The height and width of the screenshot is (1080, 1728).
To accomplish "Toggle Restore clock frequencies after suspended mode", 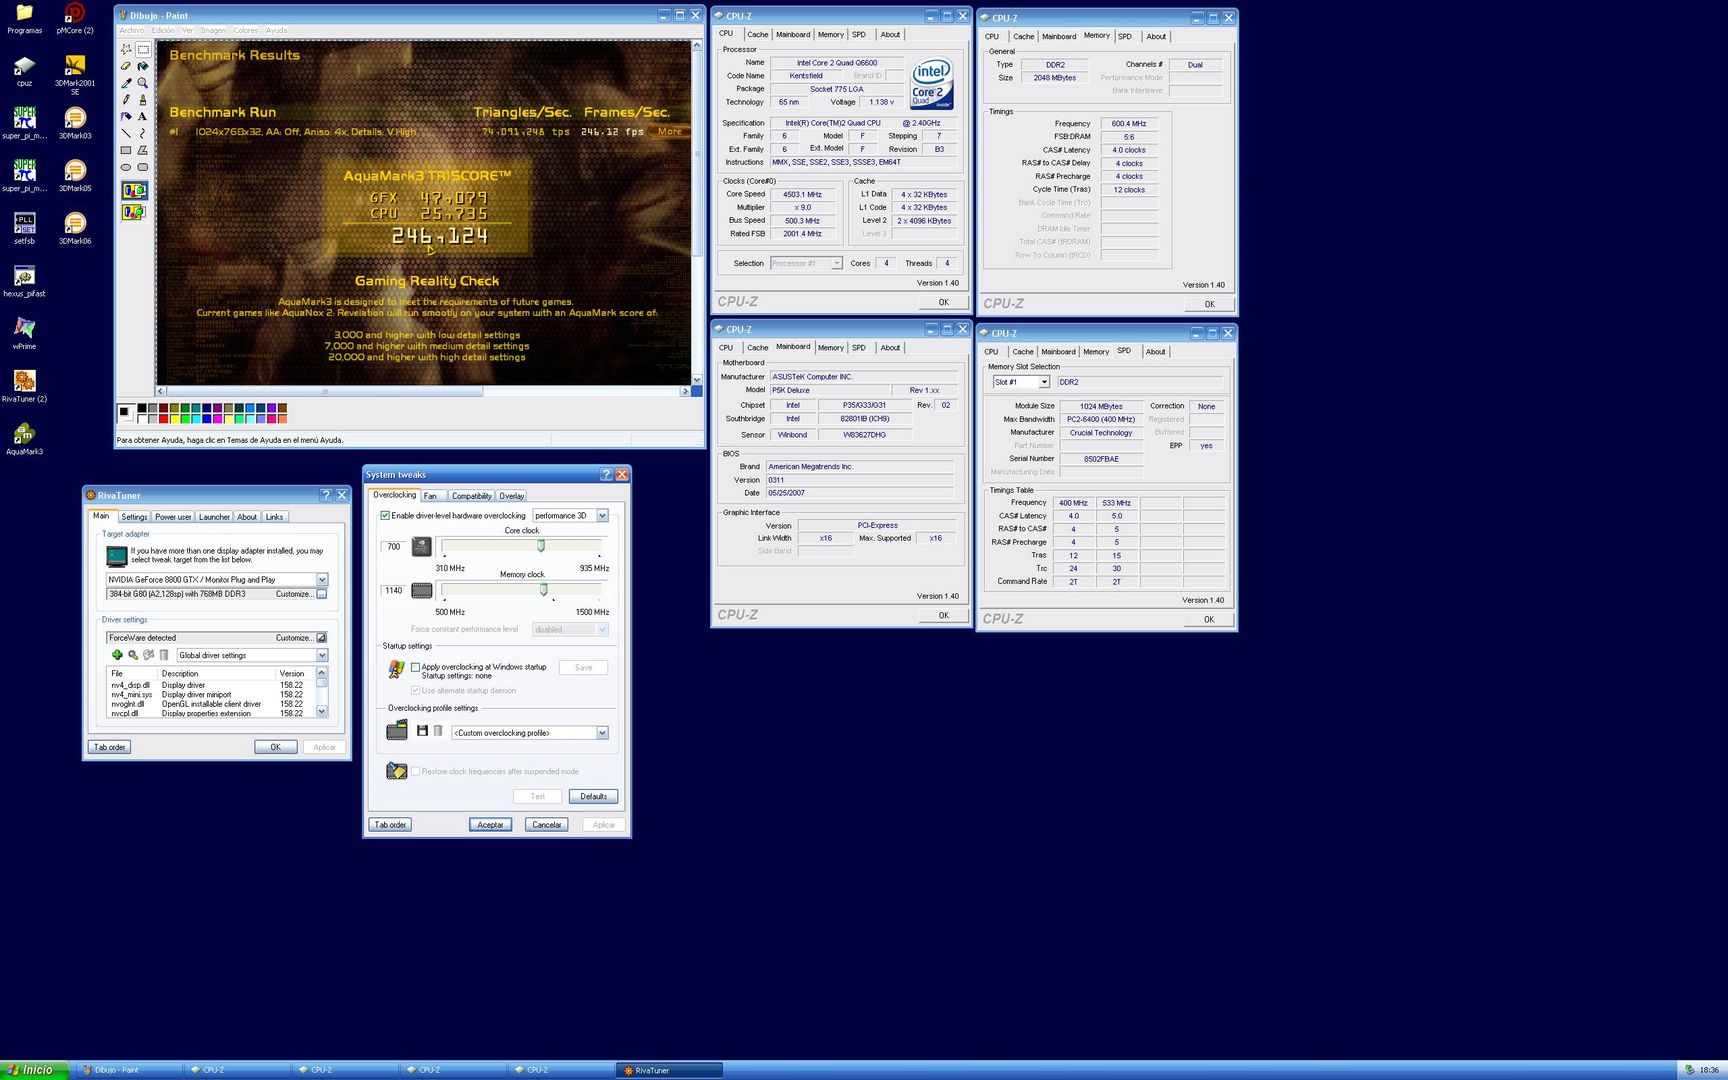I will tap(416, 771).
